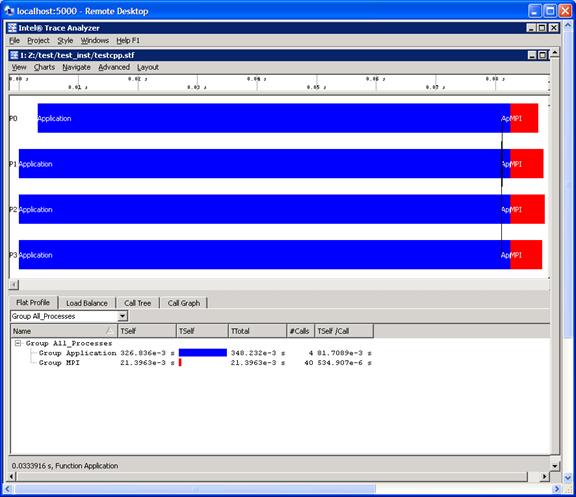The image size is (576, 497).
Task: Open the Project menu
Action: (x=38, y=40)
